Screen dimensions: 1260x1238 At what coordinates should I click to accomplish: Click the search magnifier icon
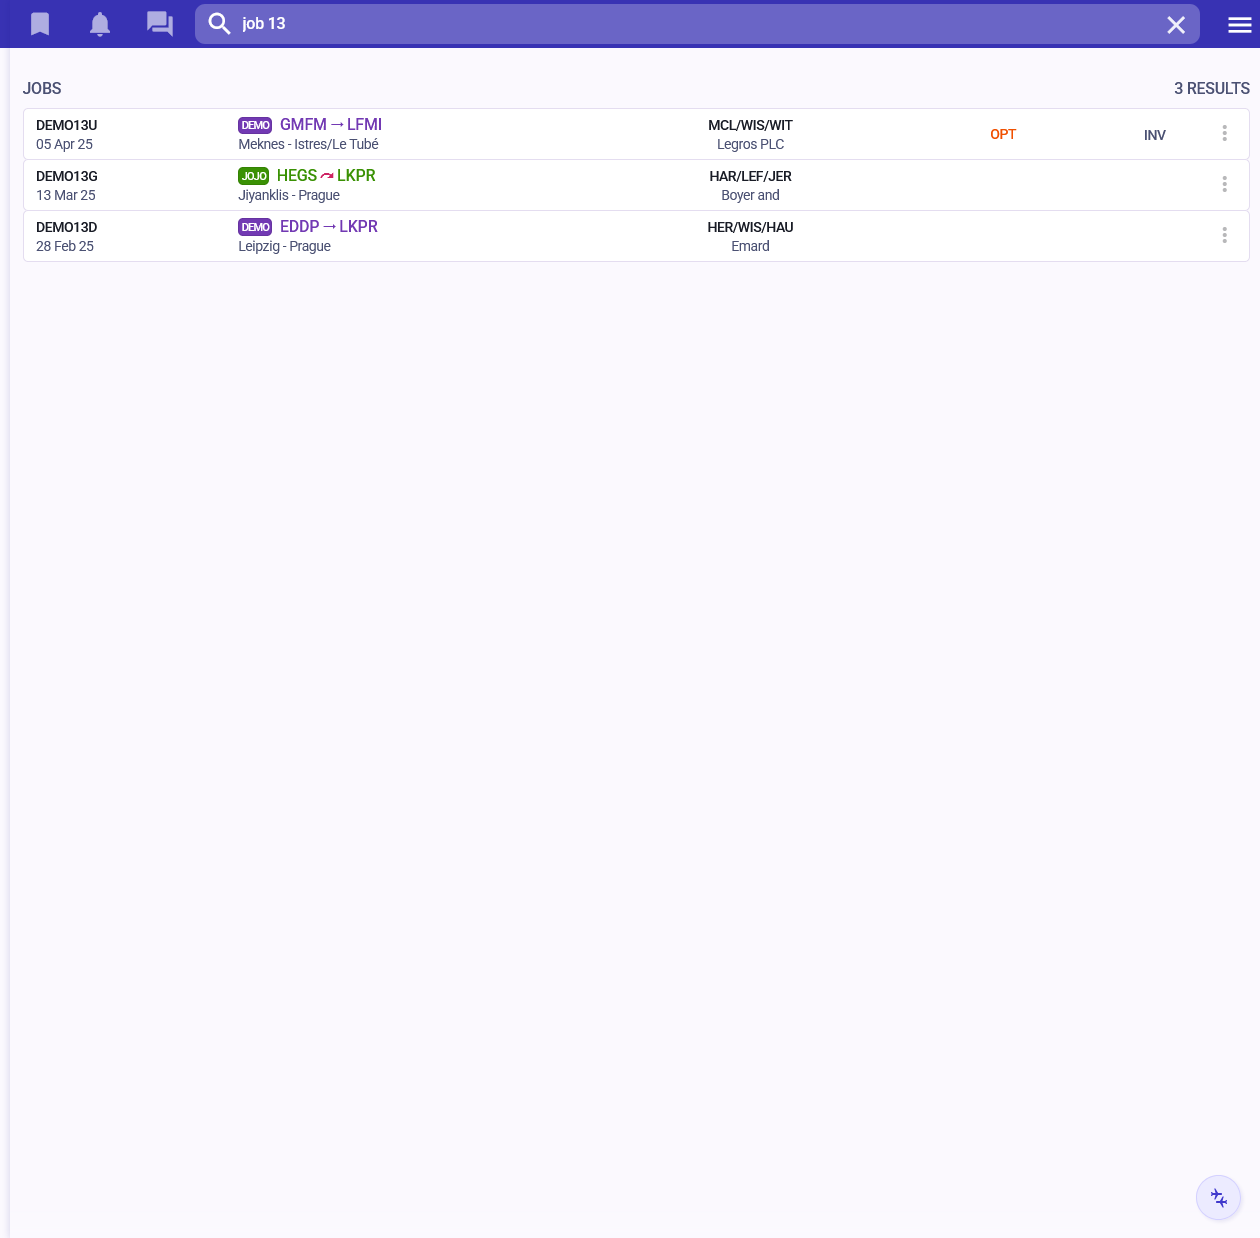[x=219, y=24]
